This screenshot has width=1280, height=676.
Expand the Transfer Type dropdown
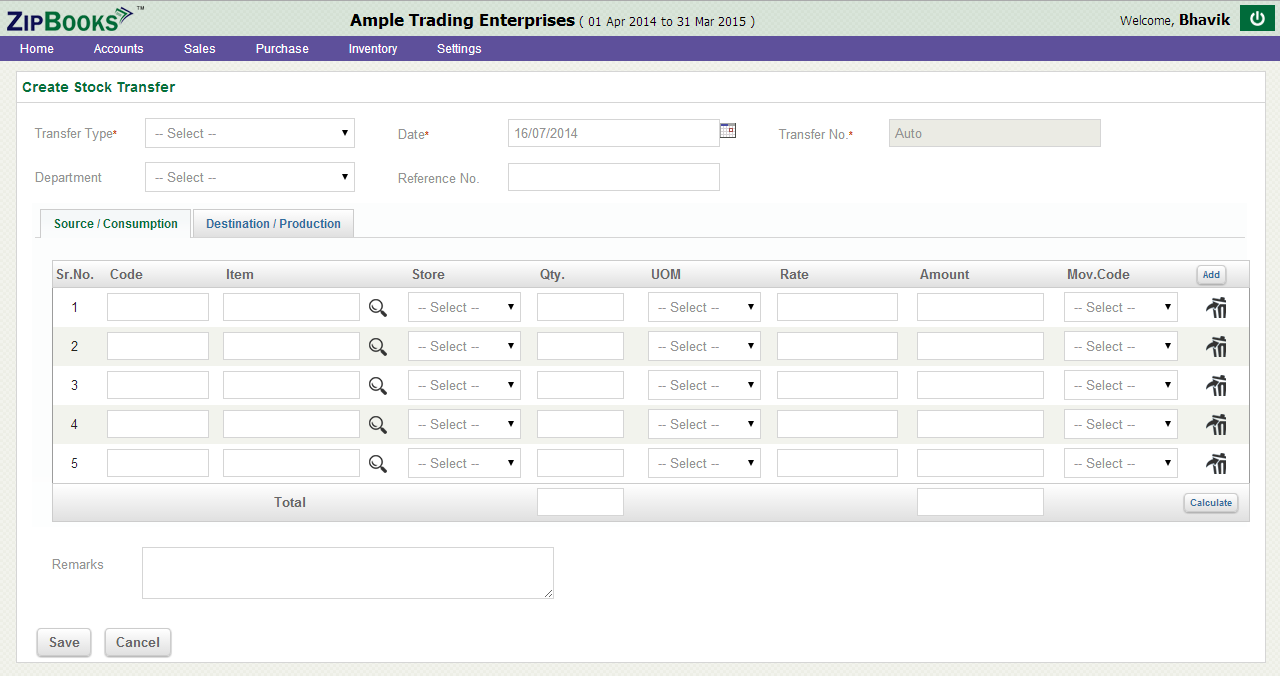250,133
